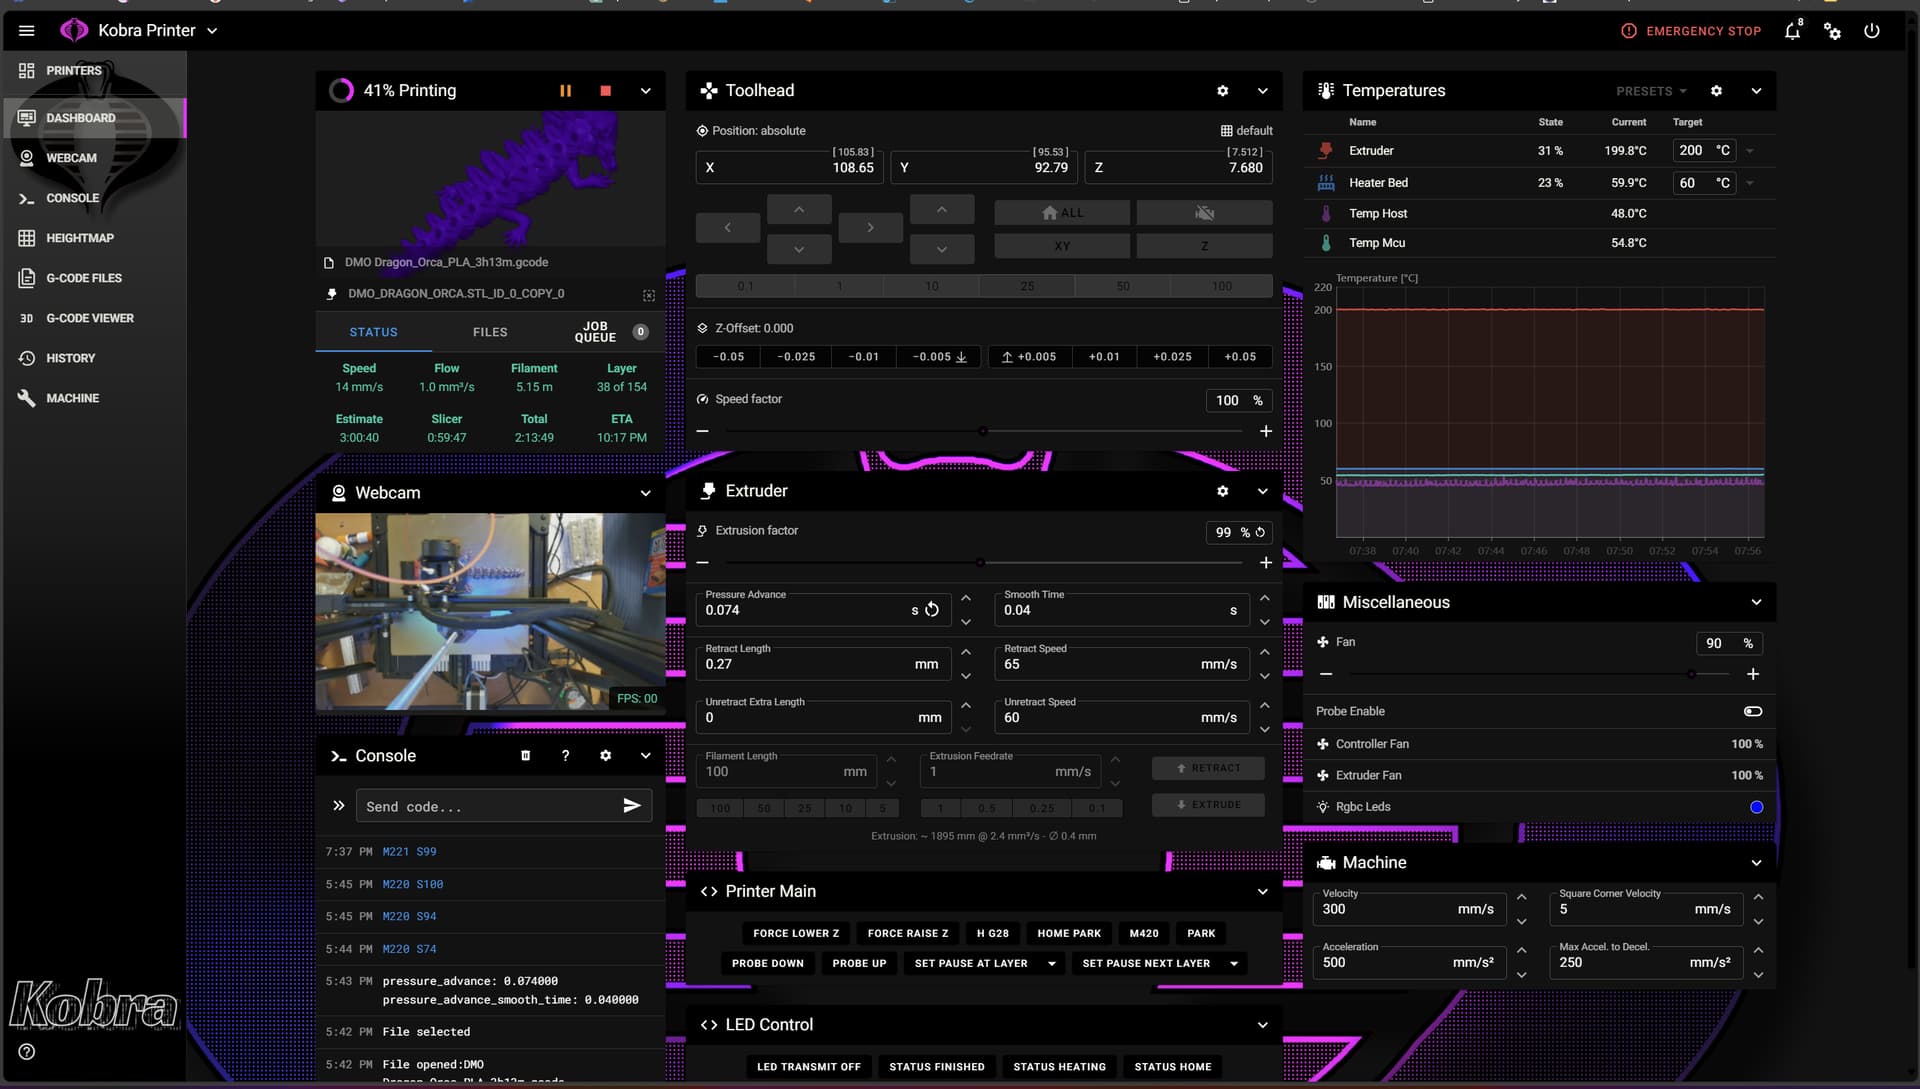
Task: Open Extruder target temperature dropdown
Action: coord(1750,151)
